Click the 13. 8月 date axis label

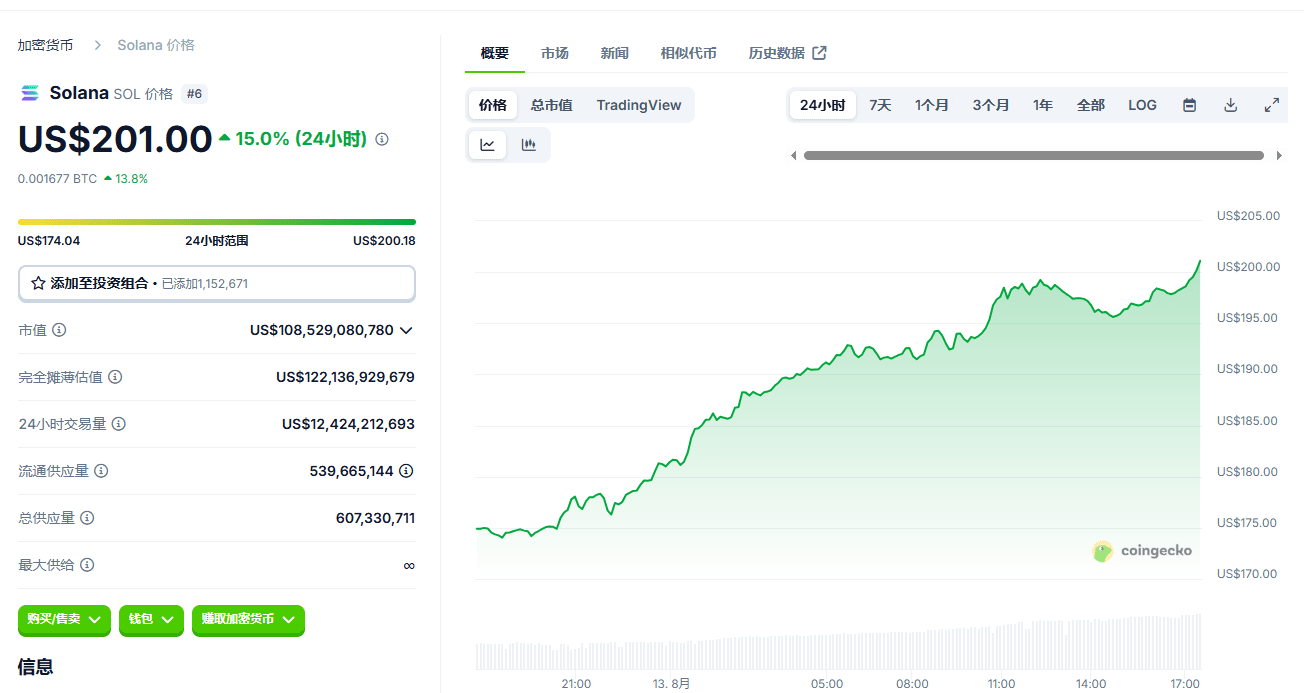pyautogui.click(x=672, y=684)
